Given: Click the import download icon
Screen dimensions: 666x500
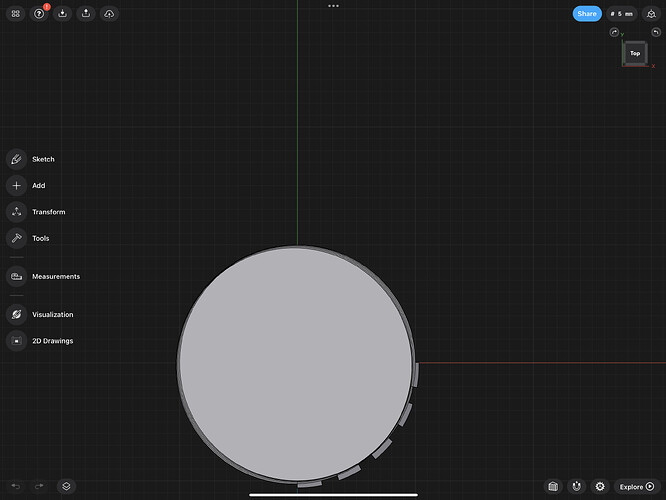Looking at the screenshot, I should coord(62,14).
